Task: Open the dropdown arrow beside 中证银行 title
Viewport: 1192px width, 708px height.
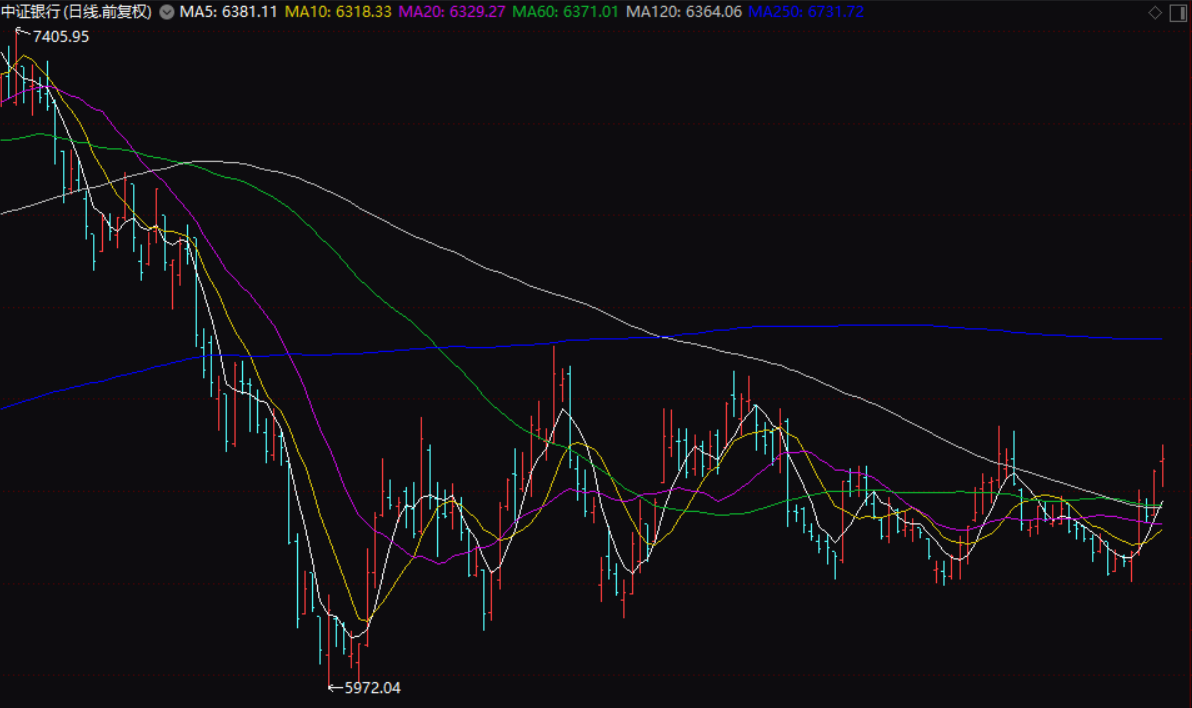Action: click(x=166, y=12)
